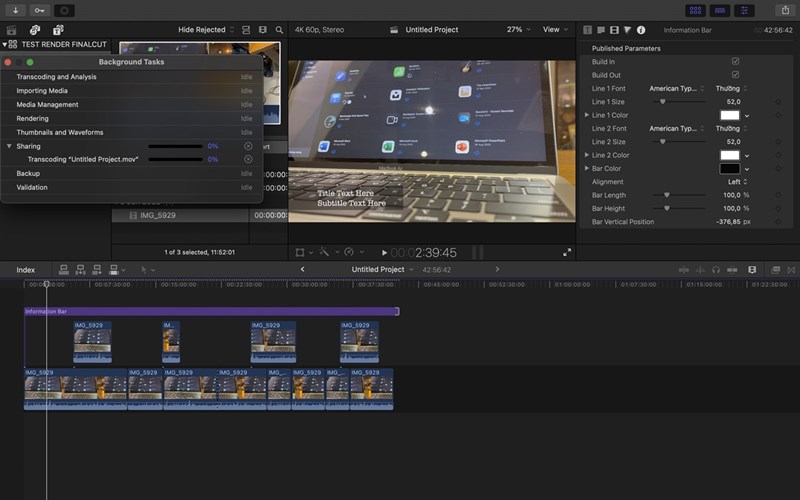Open the Select tool arrow popup
Screen dimensions: 800x500
point(147,270)
